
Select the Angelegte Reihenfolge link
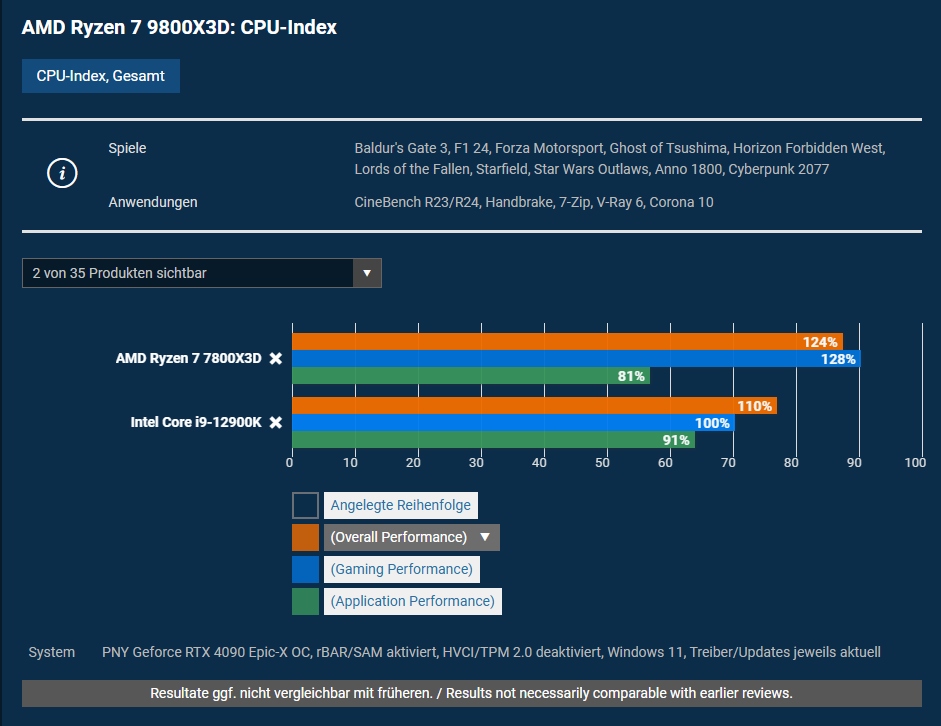click(x=400, y=505)
